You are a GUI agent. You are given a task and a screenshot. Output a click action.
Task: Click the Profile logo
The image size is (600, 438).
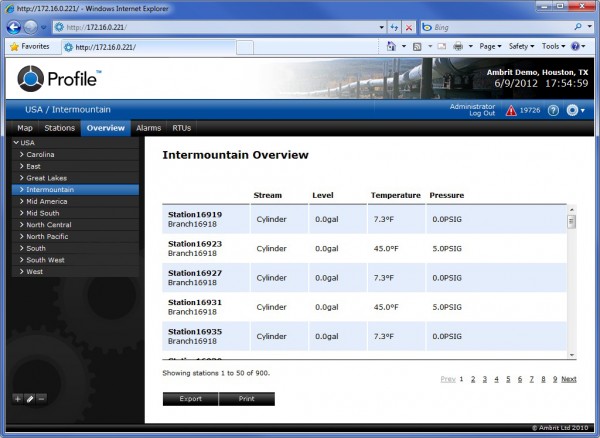[x=59, y=78]
